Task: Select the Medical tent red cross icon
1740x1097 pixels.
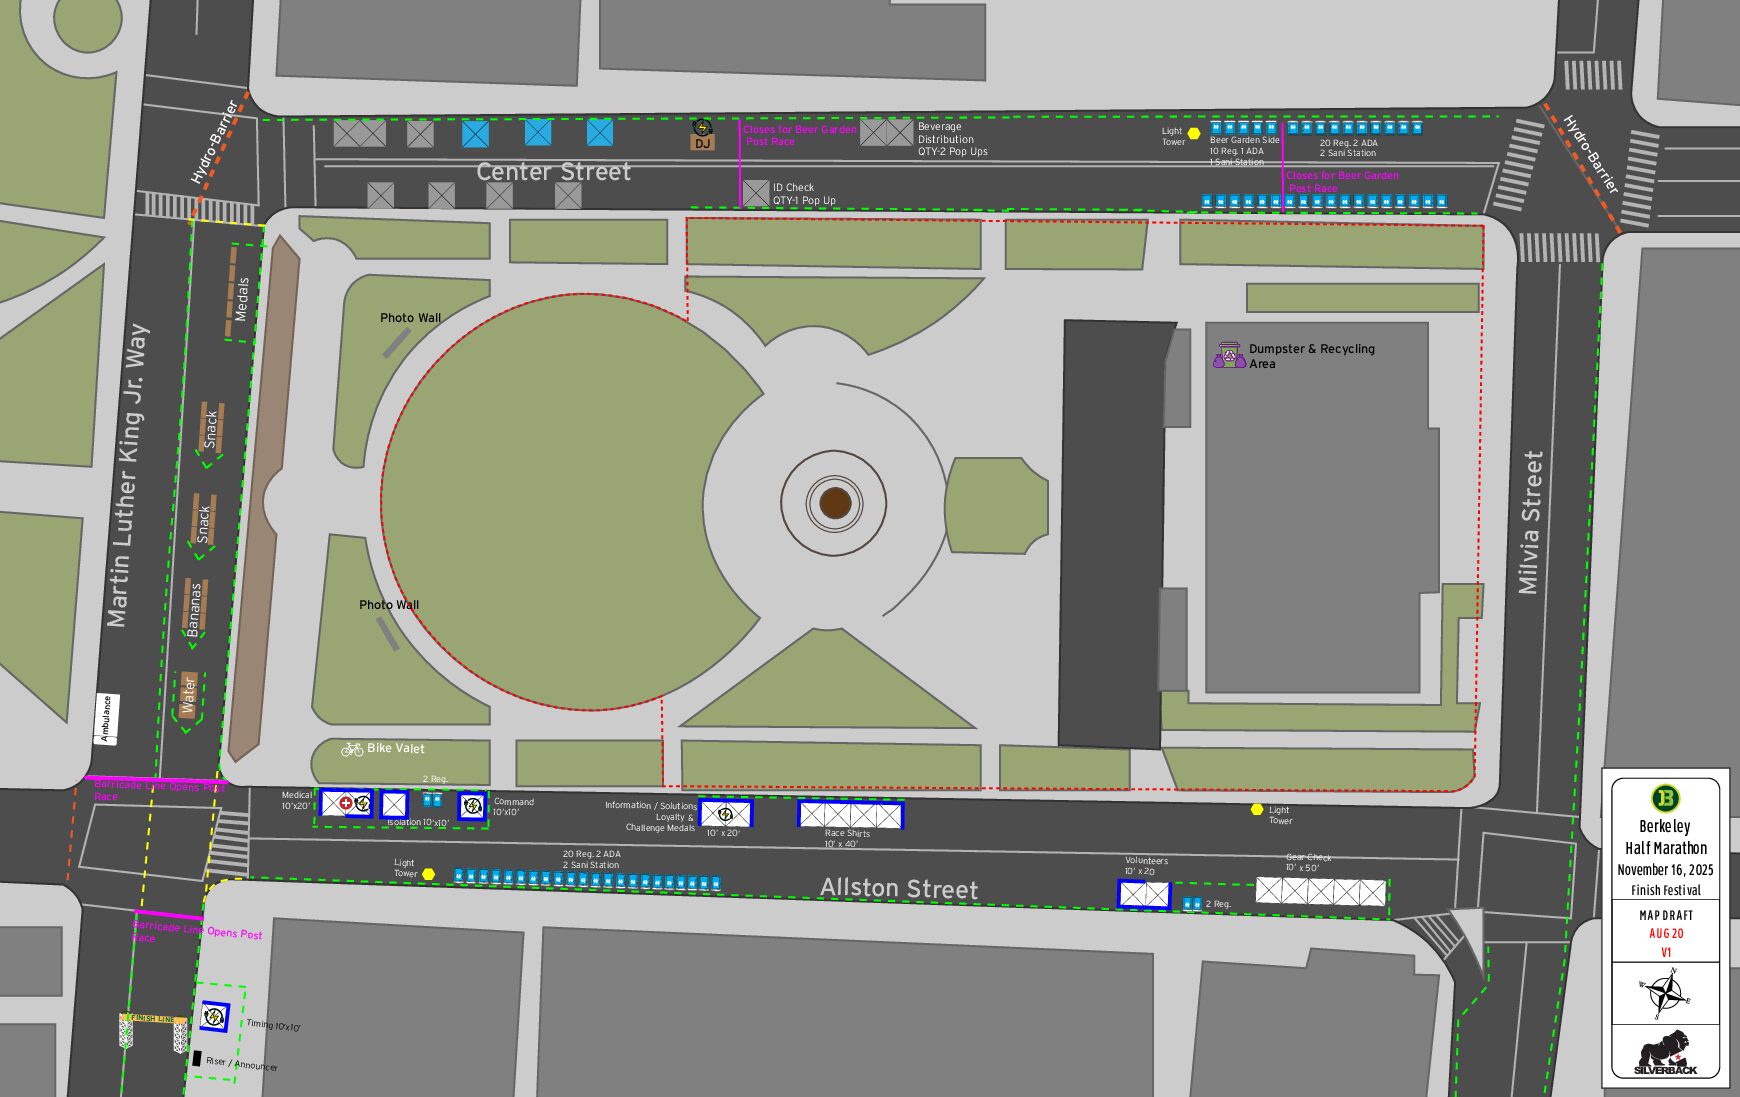Action: pyautogui.click(x=345, y=803)
